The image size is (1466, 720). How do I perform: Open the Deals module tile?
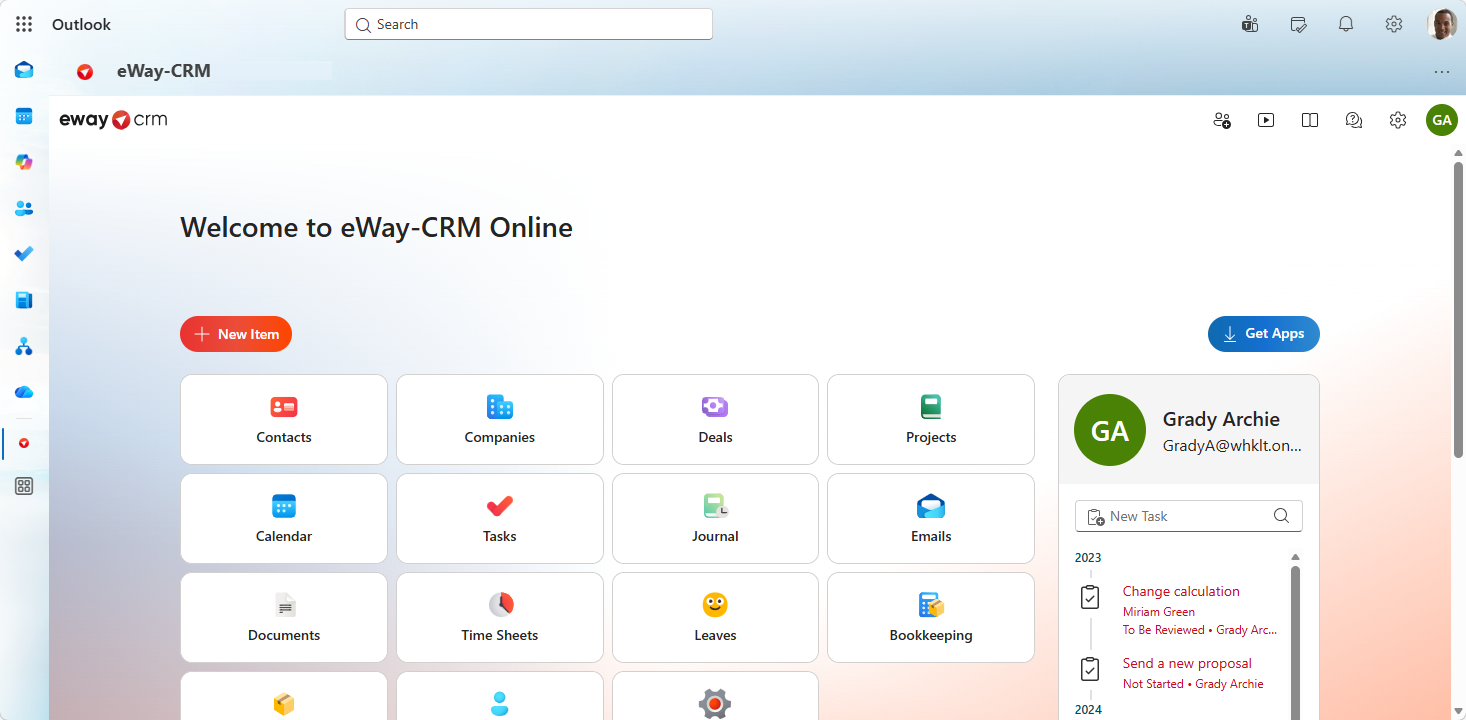[715, 420]
